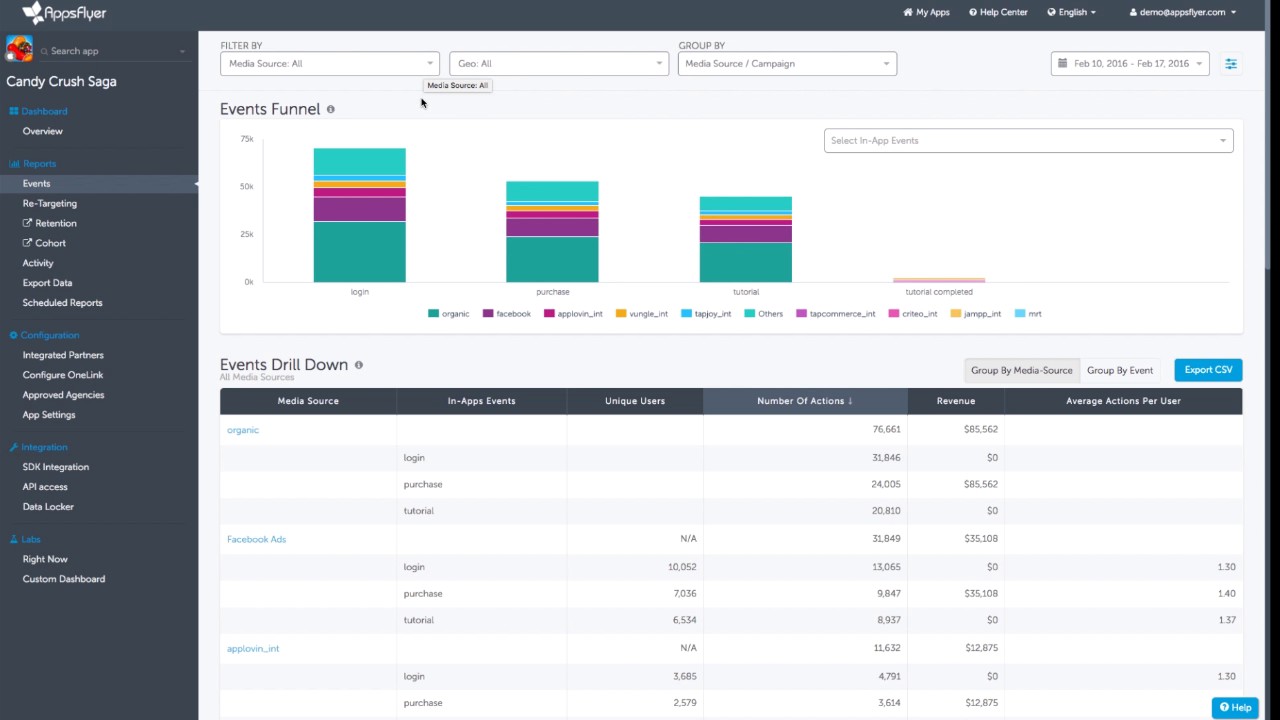Click the Export CSV button
Image resolution: width=1280 pixels, height=720 pixels.
(x=1208, y=370)
